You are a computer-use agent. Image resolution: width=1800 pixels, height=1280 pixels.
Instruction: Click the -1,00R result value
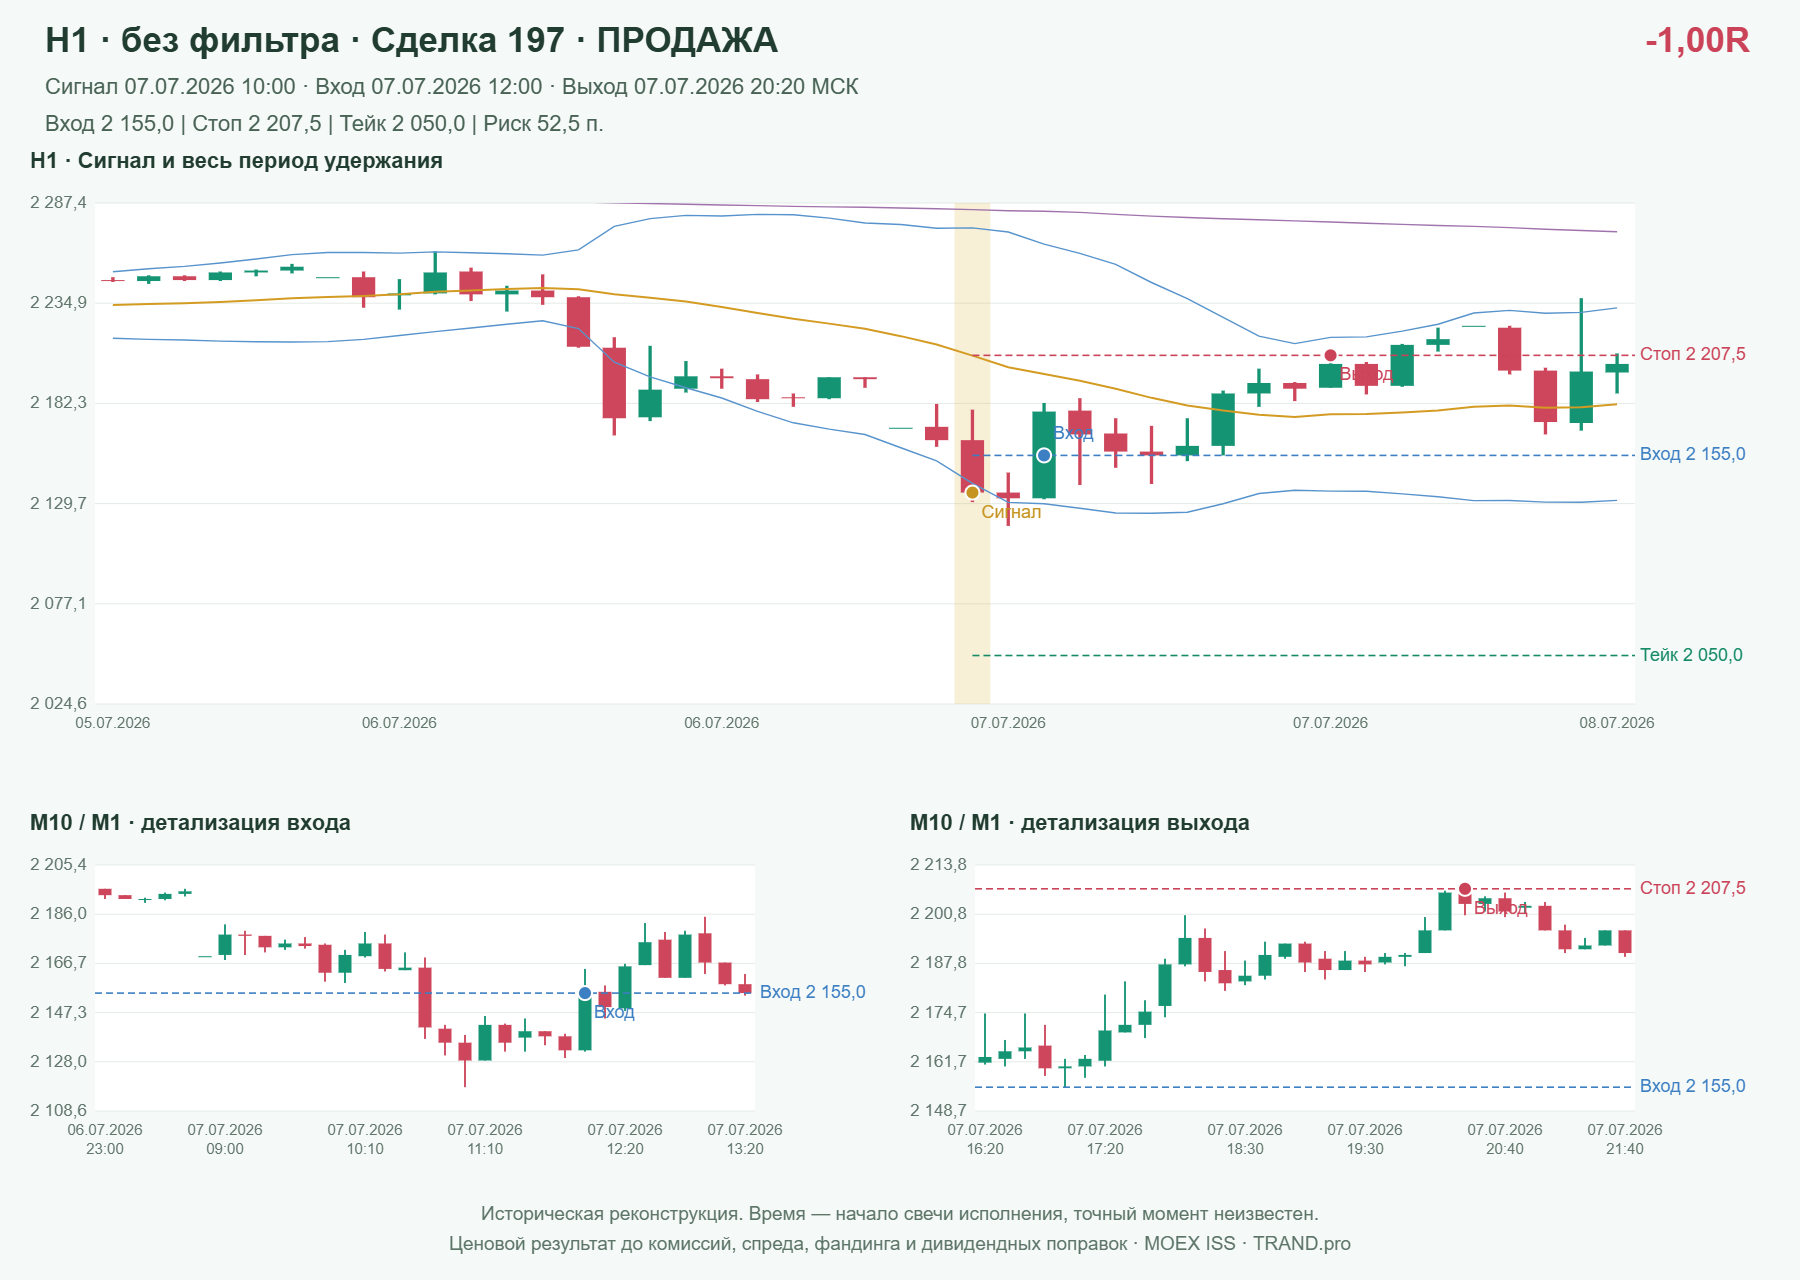(1697, 40)
